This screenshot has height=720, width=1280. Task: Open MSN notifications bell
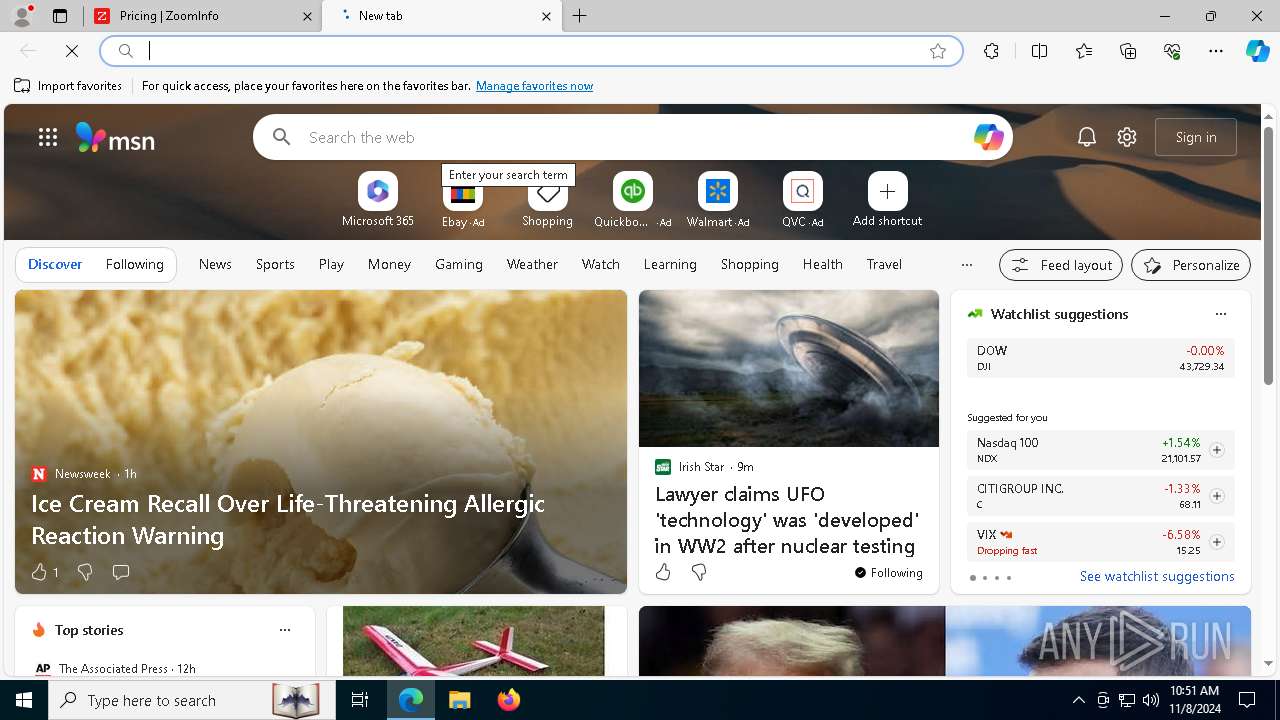coord(1087,137)
